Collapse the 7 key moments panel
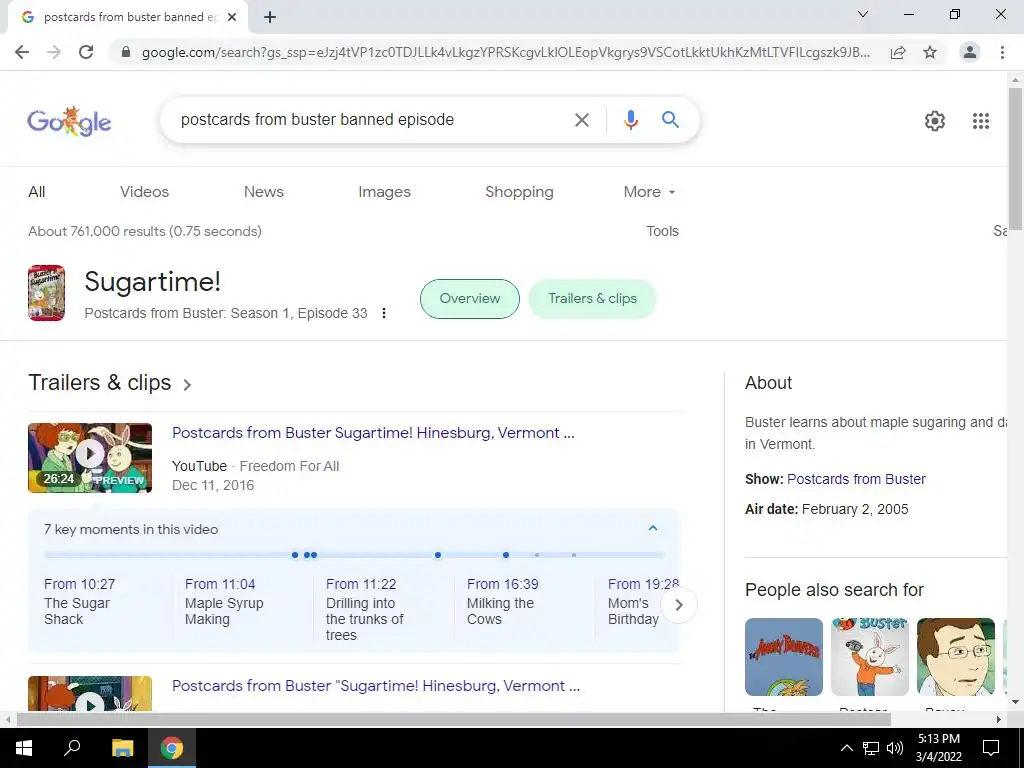 [652, 528]
